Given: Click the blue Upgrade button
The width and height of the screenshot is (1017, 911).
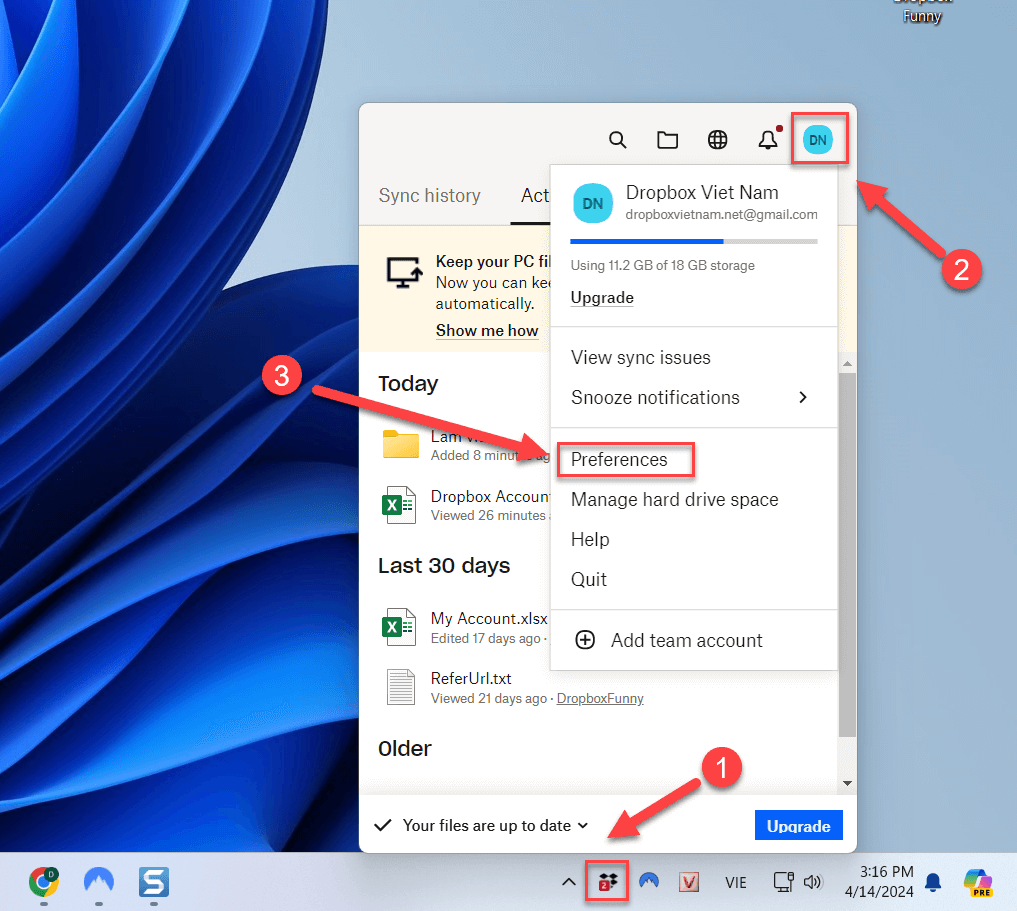Looking at the screenshot, I should [798, 825].
